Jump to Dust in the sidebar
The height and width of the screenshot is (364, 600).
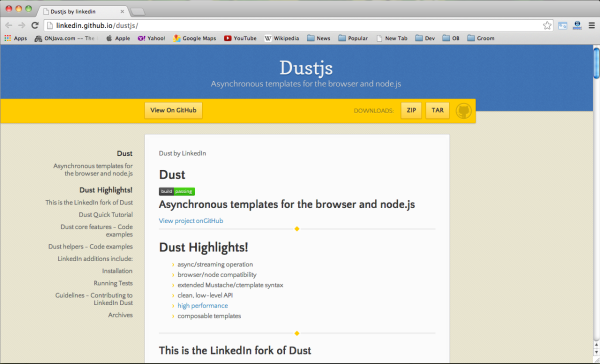[125, 153]
